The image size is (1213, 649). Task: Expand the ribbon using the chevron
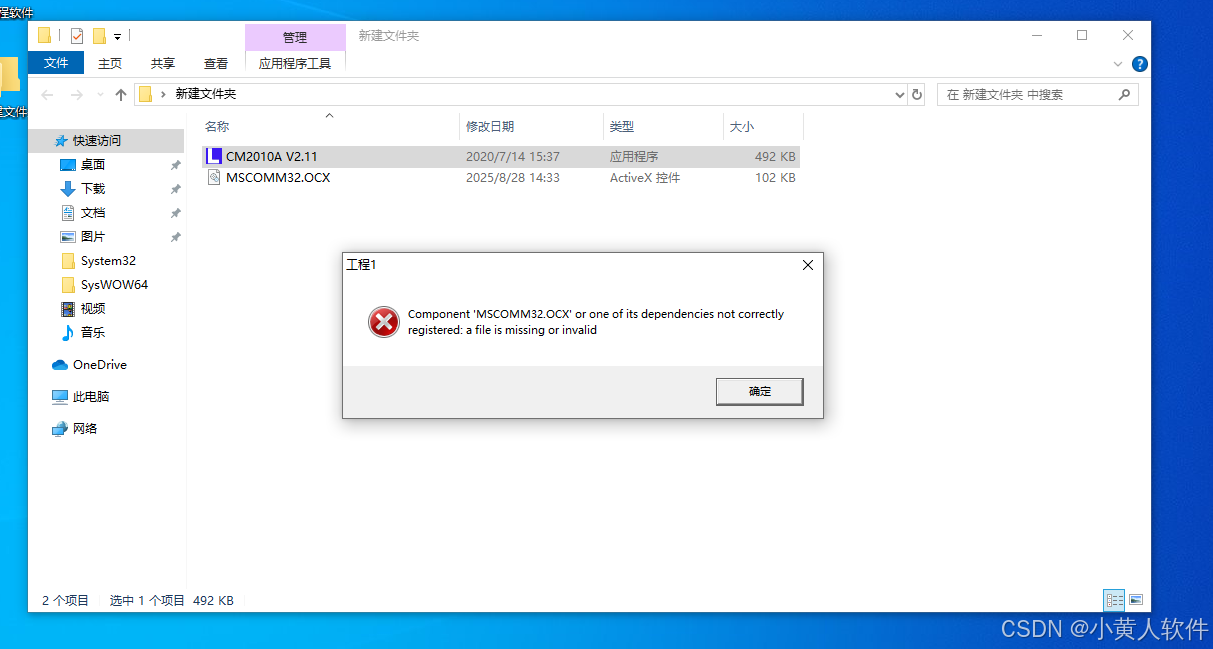(x=1118, y=64)
